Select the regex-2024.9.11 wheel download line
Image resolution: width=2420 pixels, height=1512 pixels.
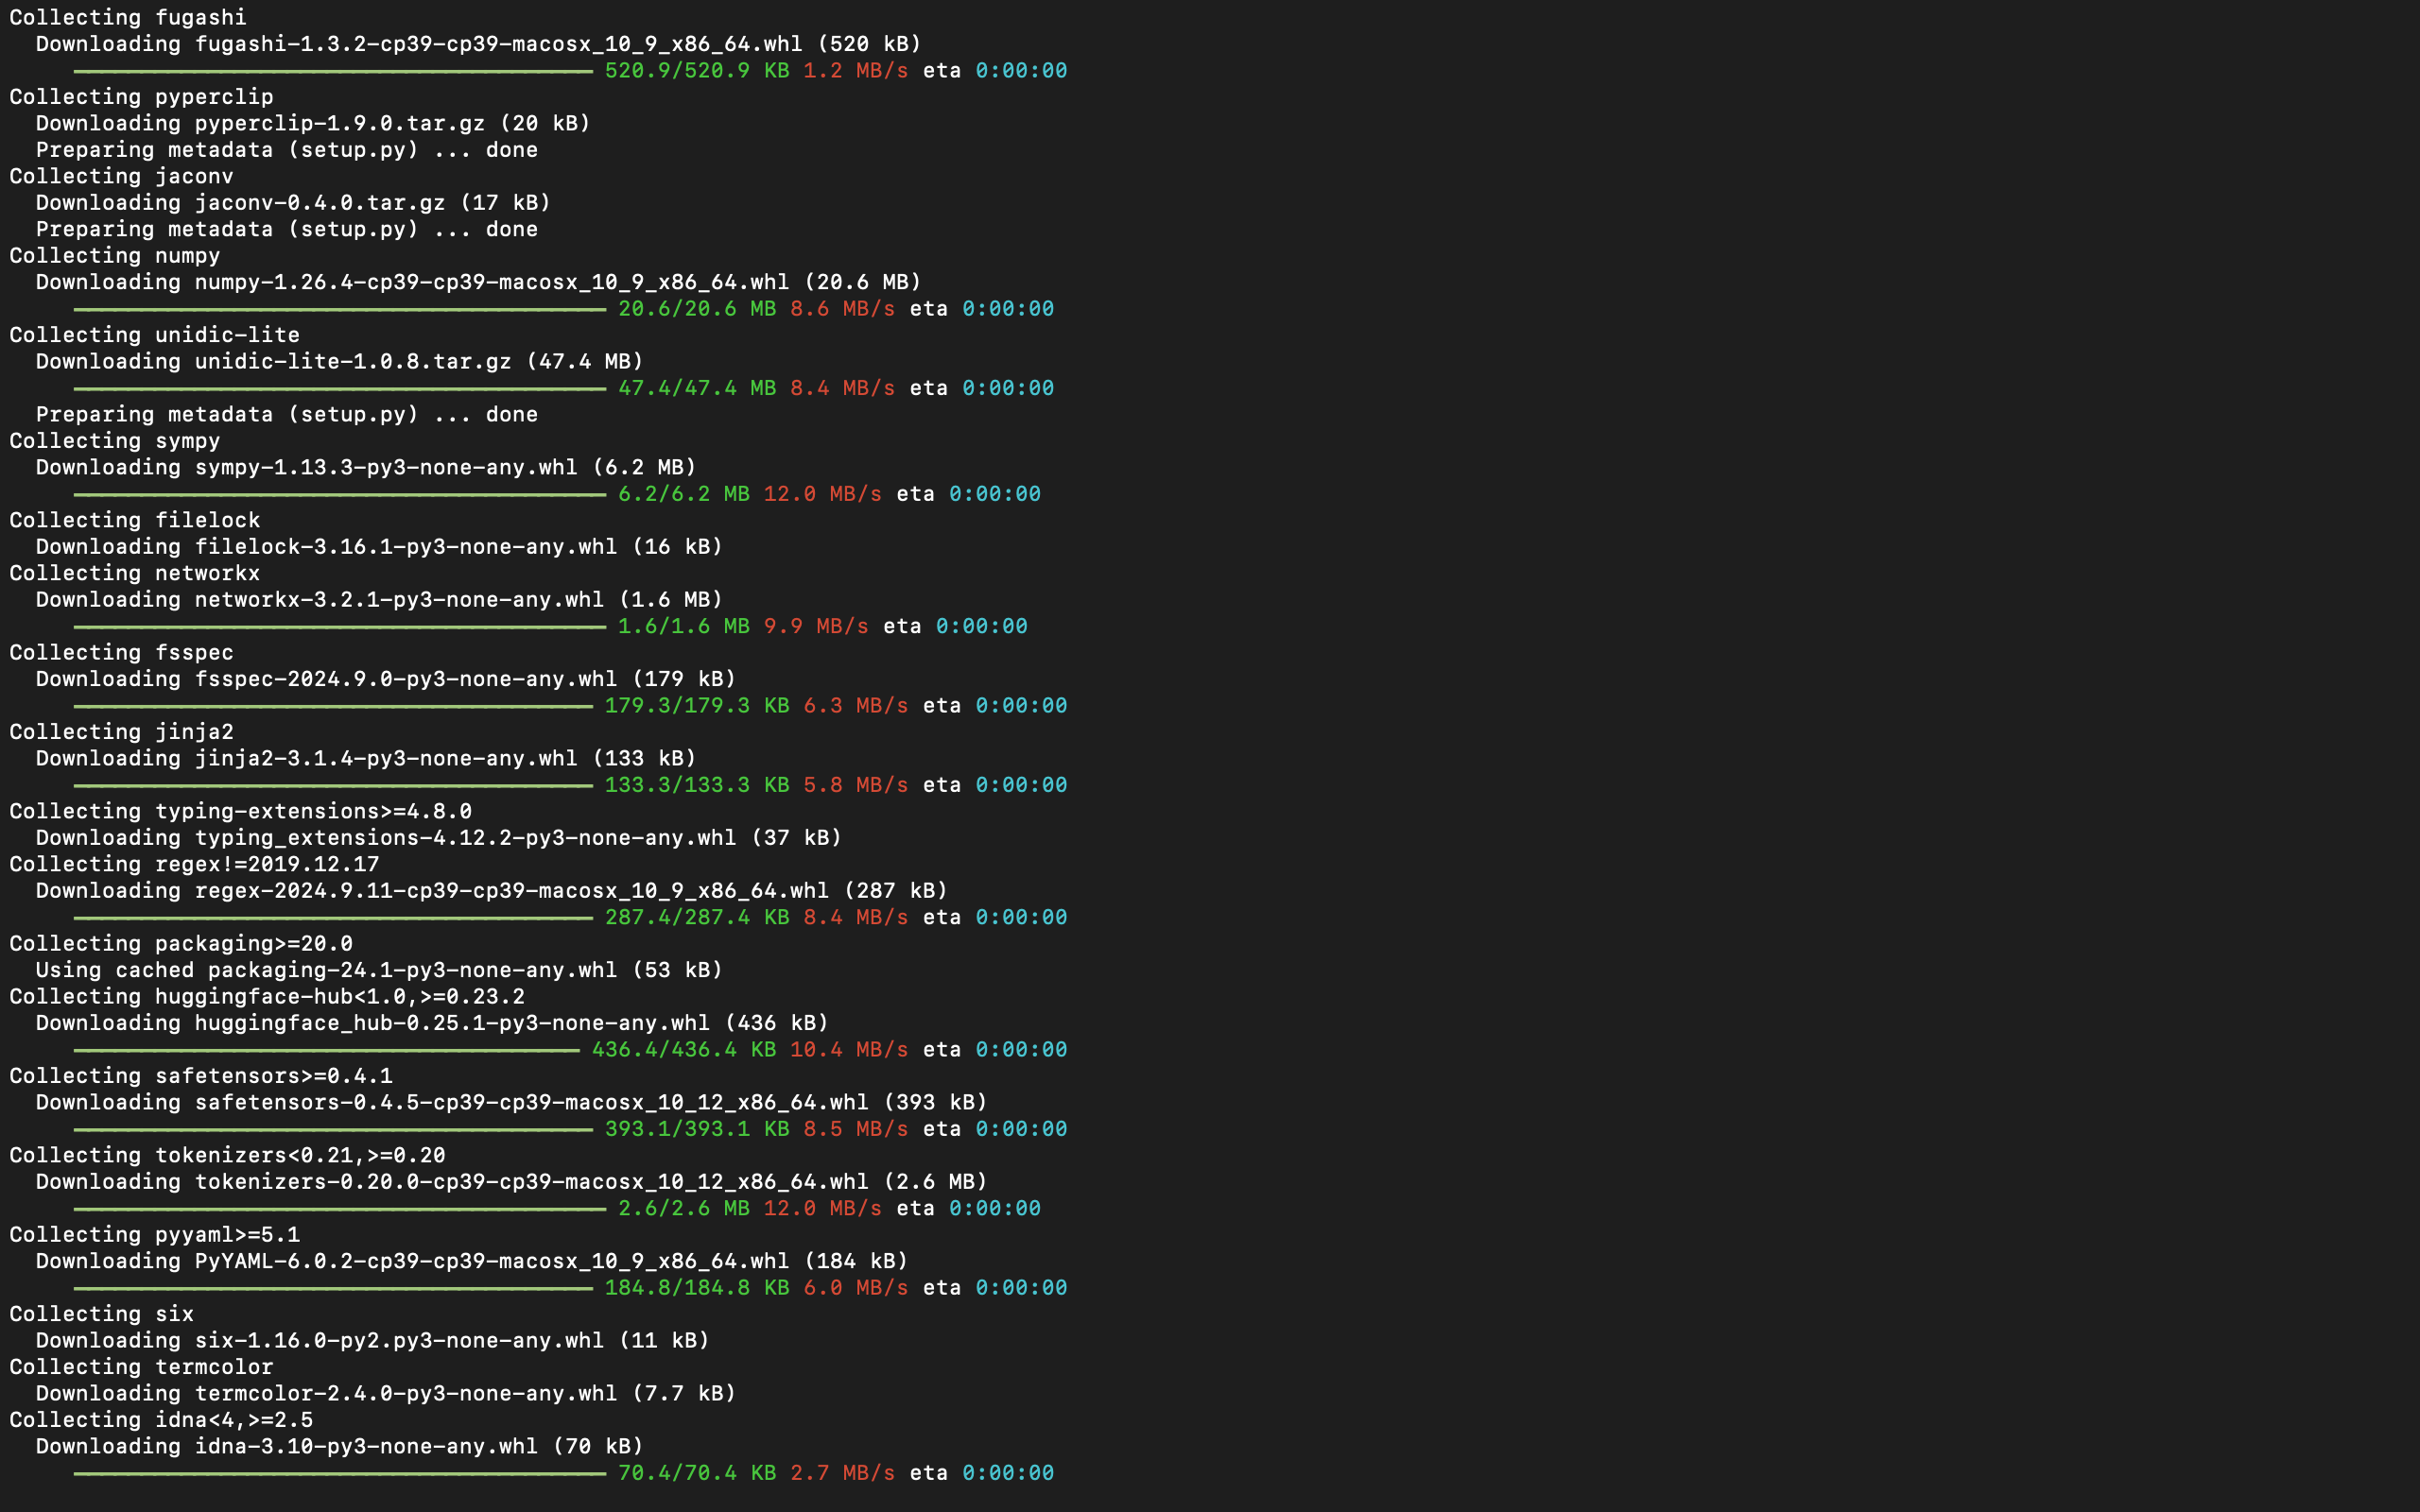tap(492, 891)
